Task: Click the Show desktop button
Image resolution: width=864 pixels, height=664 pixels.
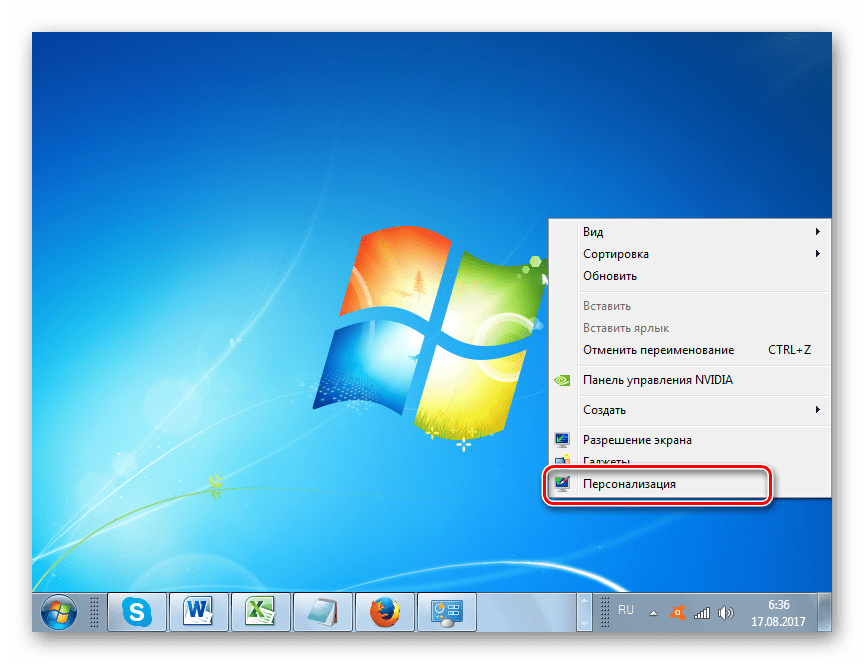Action: coord(824,612)
